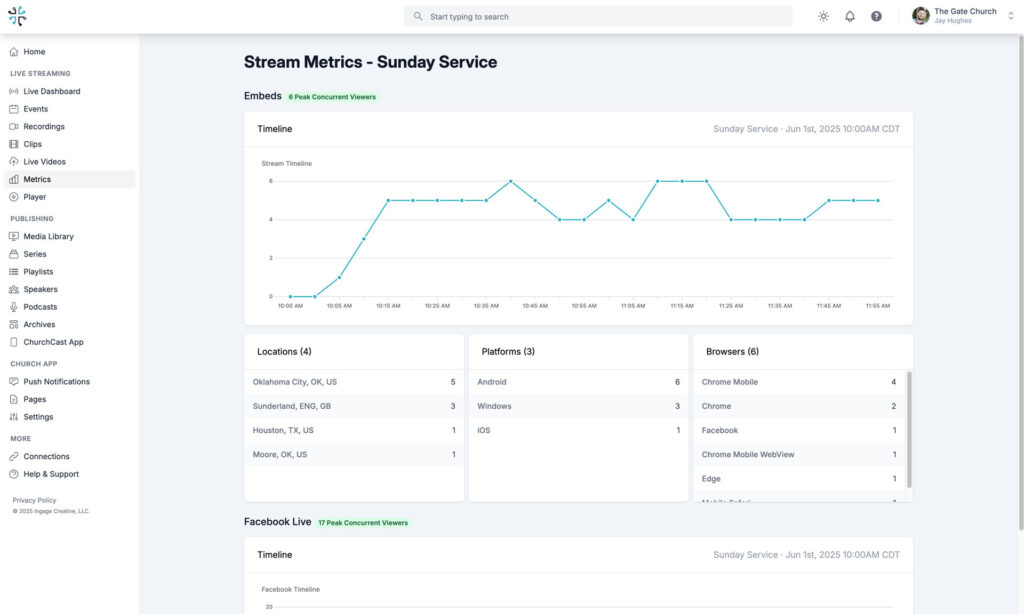
Task: Click the Push Notifications icon in sidebar
Action: (14, 382)
